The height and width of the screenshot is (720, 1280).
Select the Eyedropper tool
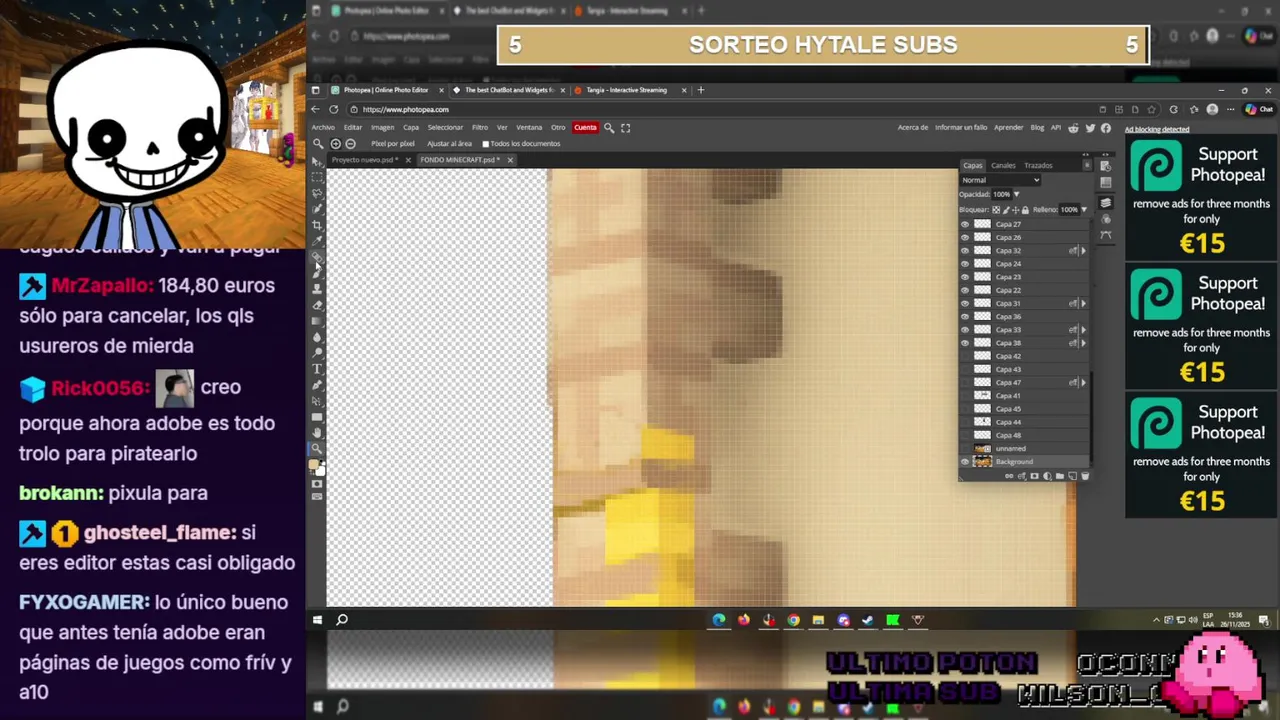[x=317, y=241]
